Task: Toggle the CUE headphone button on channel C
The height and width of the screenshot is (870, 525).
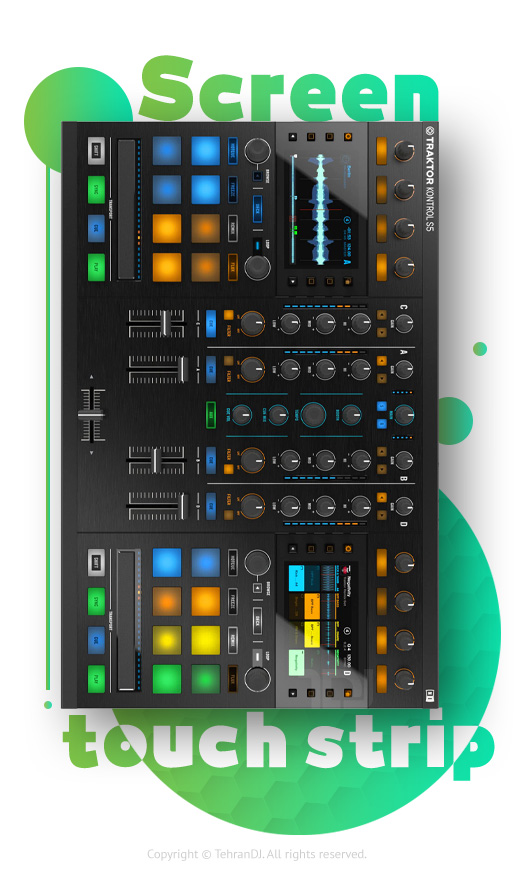Action: coord(211,323)
